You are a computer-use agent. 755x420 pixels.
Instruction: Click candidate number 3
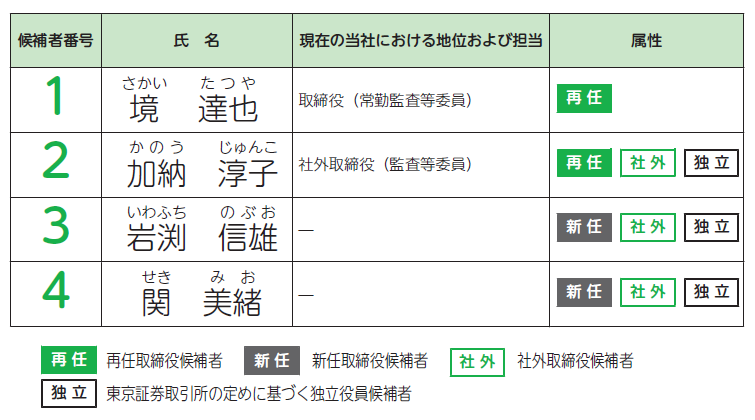56,228
